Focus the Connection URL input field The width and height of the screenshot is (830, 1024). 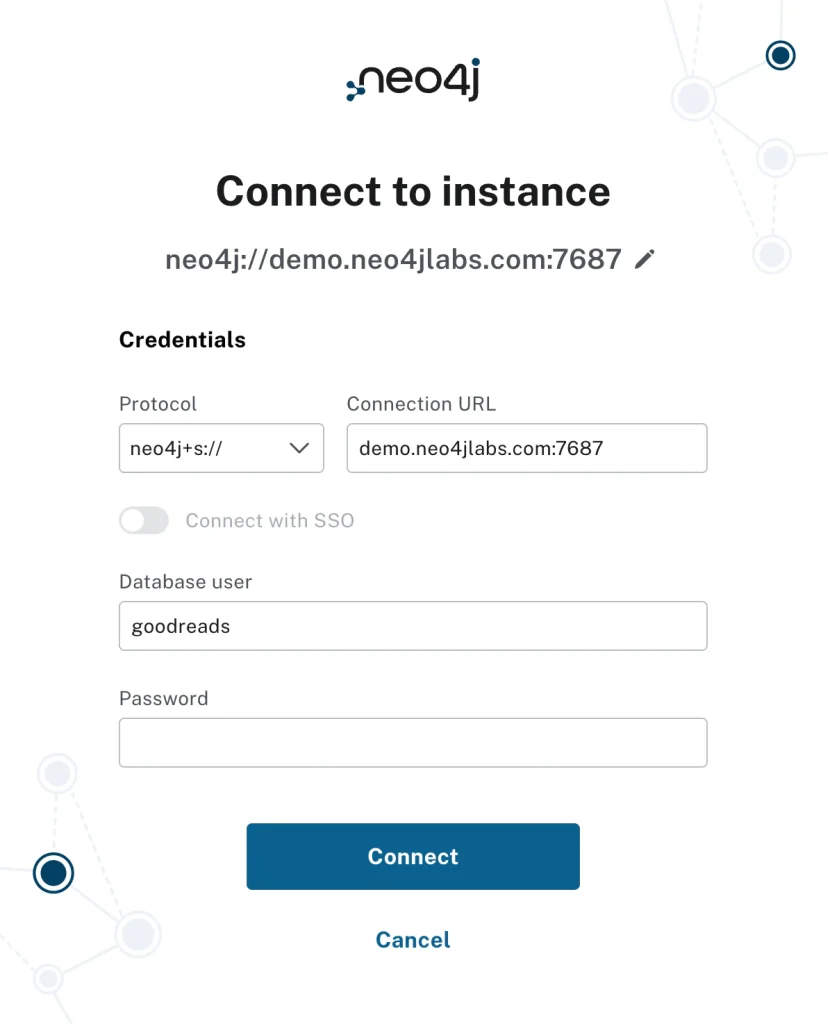pyautogui.click(x=526, y=448)
